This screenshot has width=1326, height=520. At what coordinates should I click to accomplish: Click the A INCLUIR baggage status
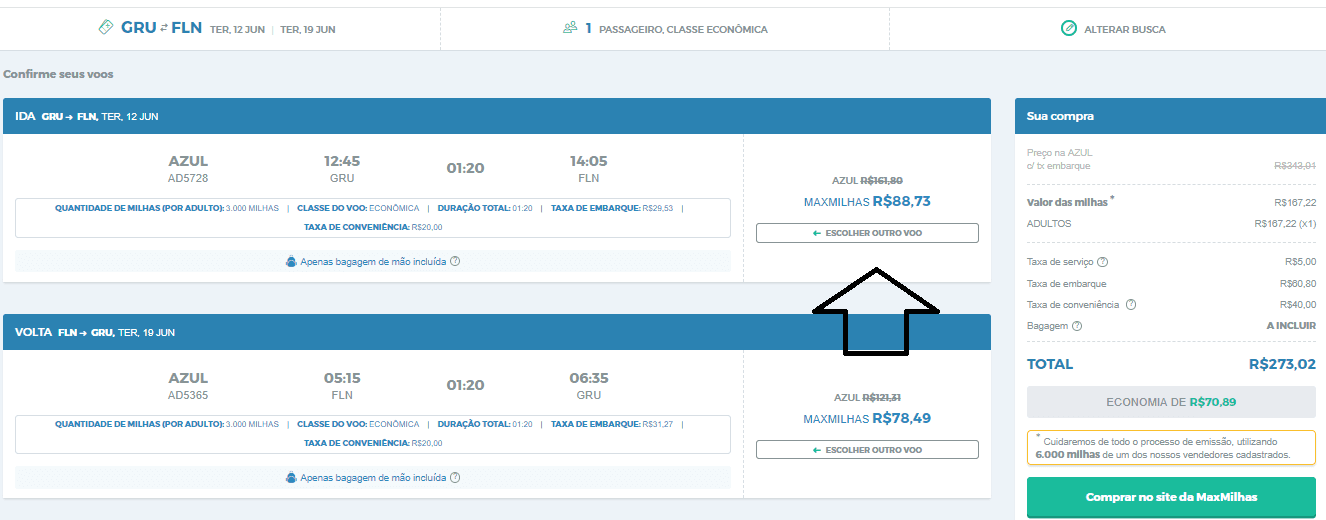click(1290, 326)
